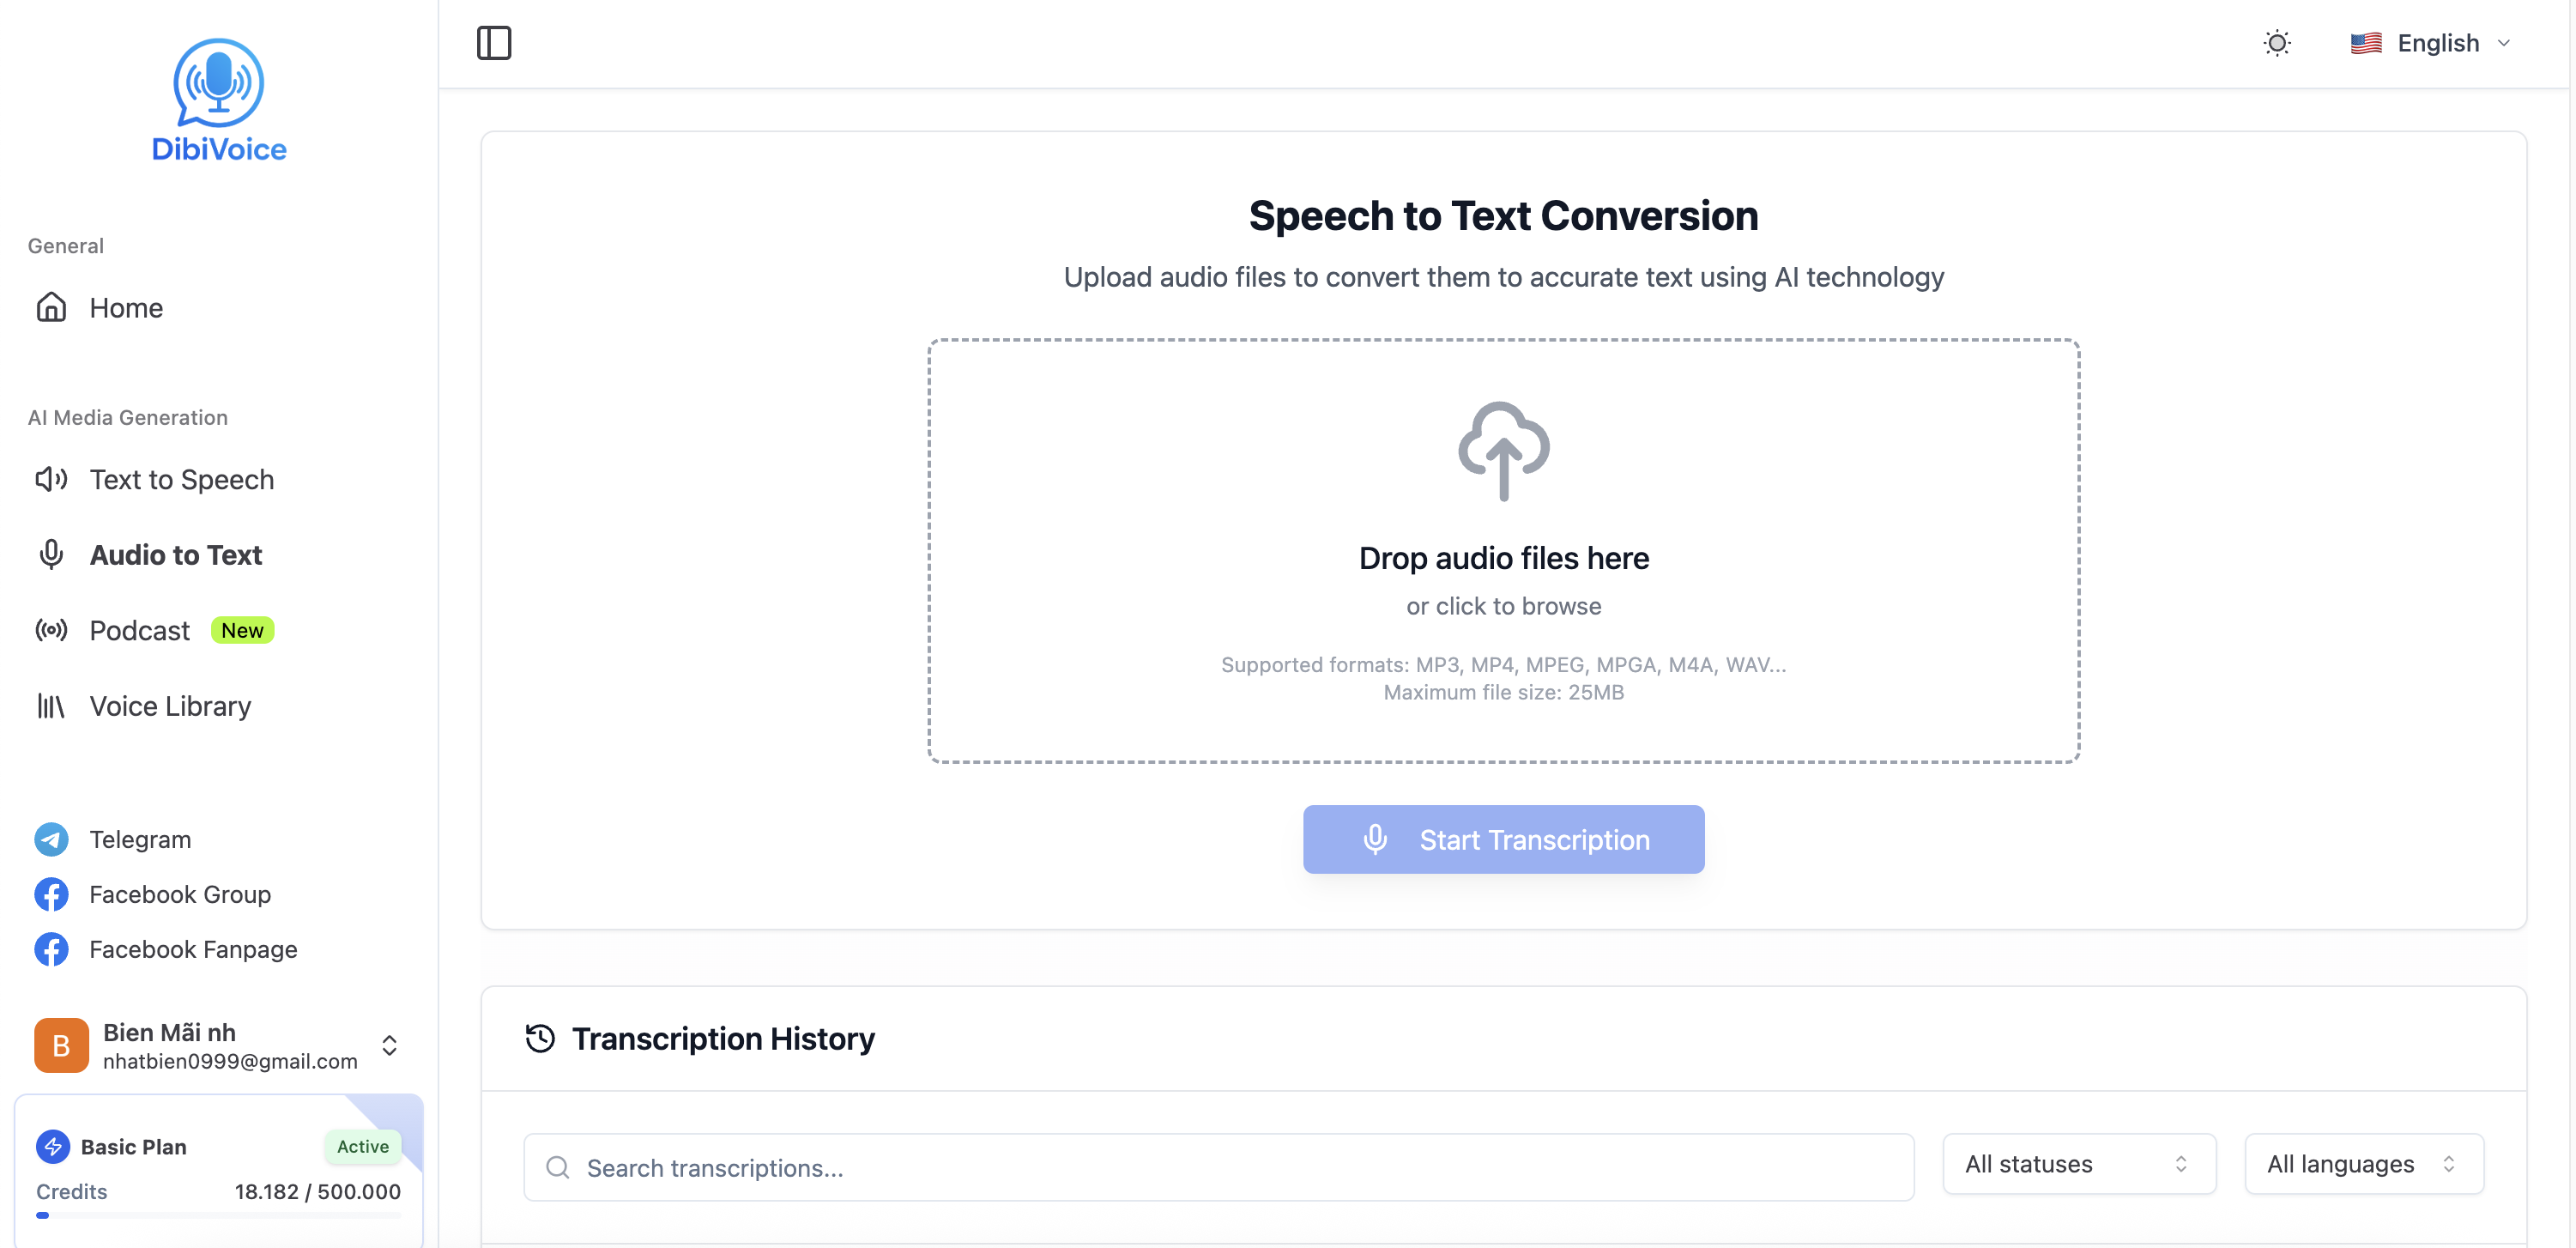This screenshot has width=2576, height=1248.
Task: Open Facebook Fanpage icon link
Action: point(51,950)
